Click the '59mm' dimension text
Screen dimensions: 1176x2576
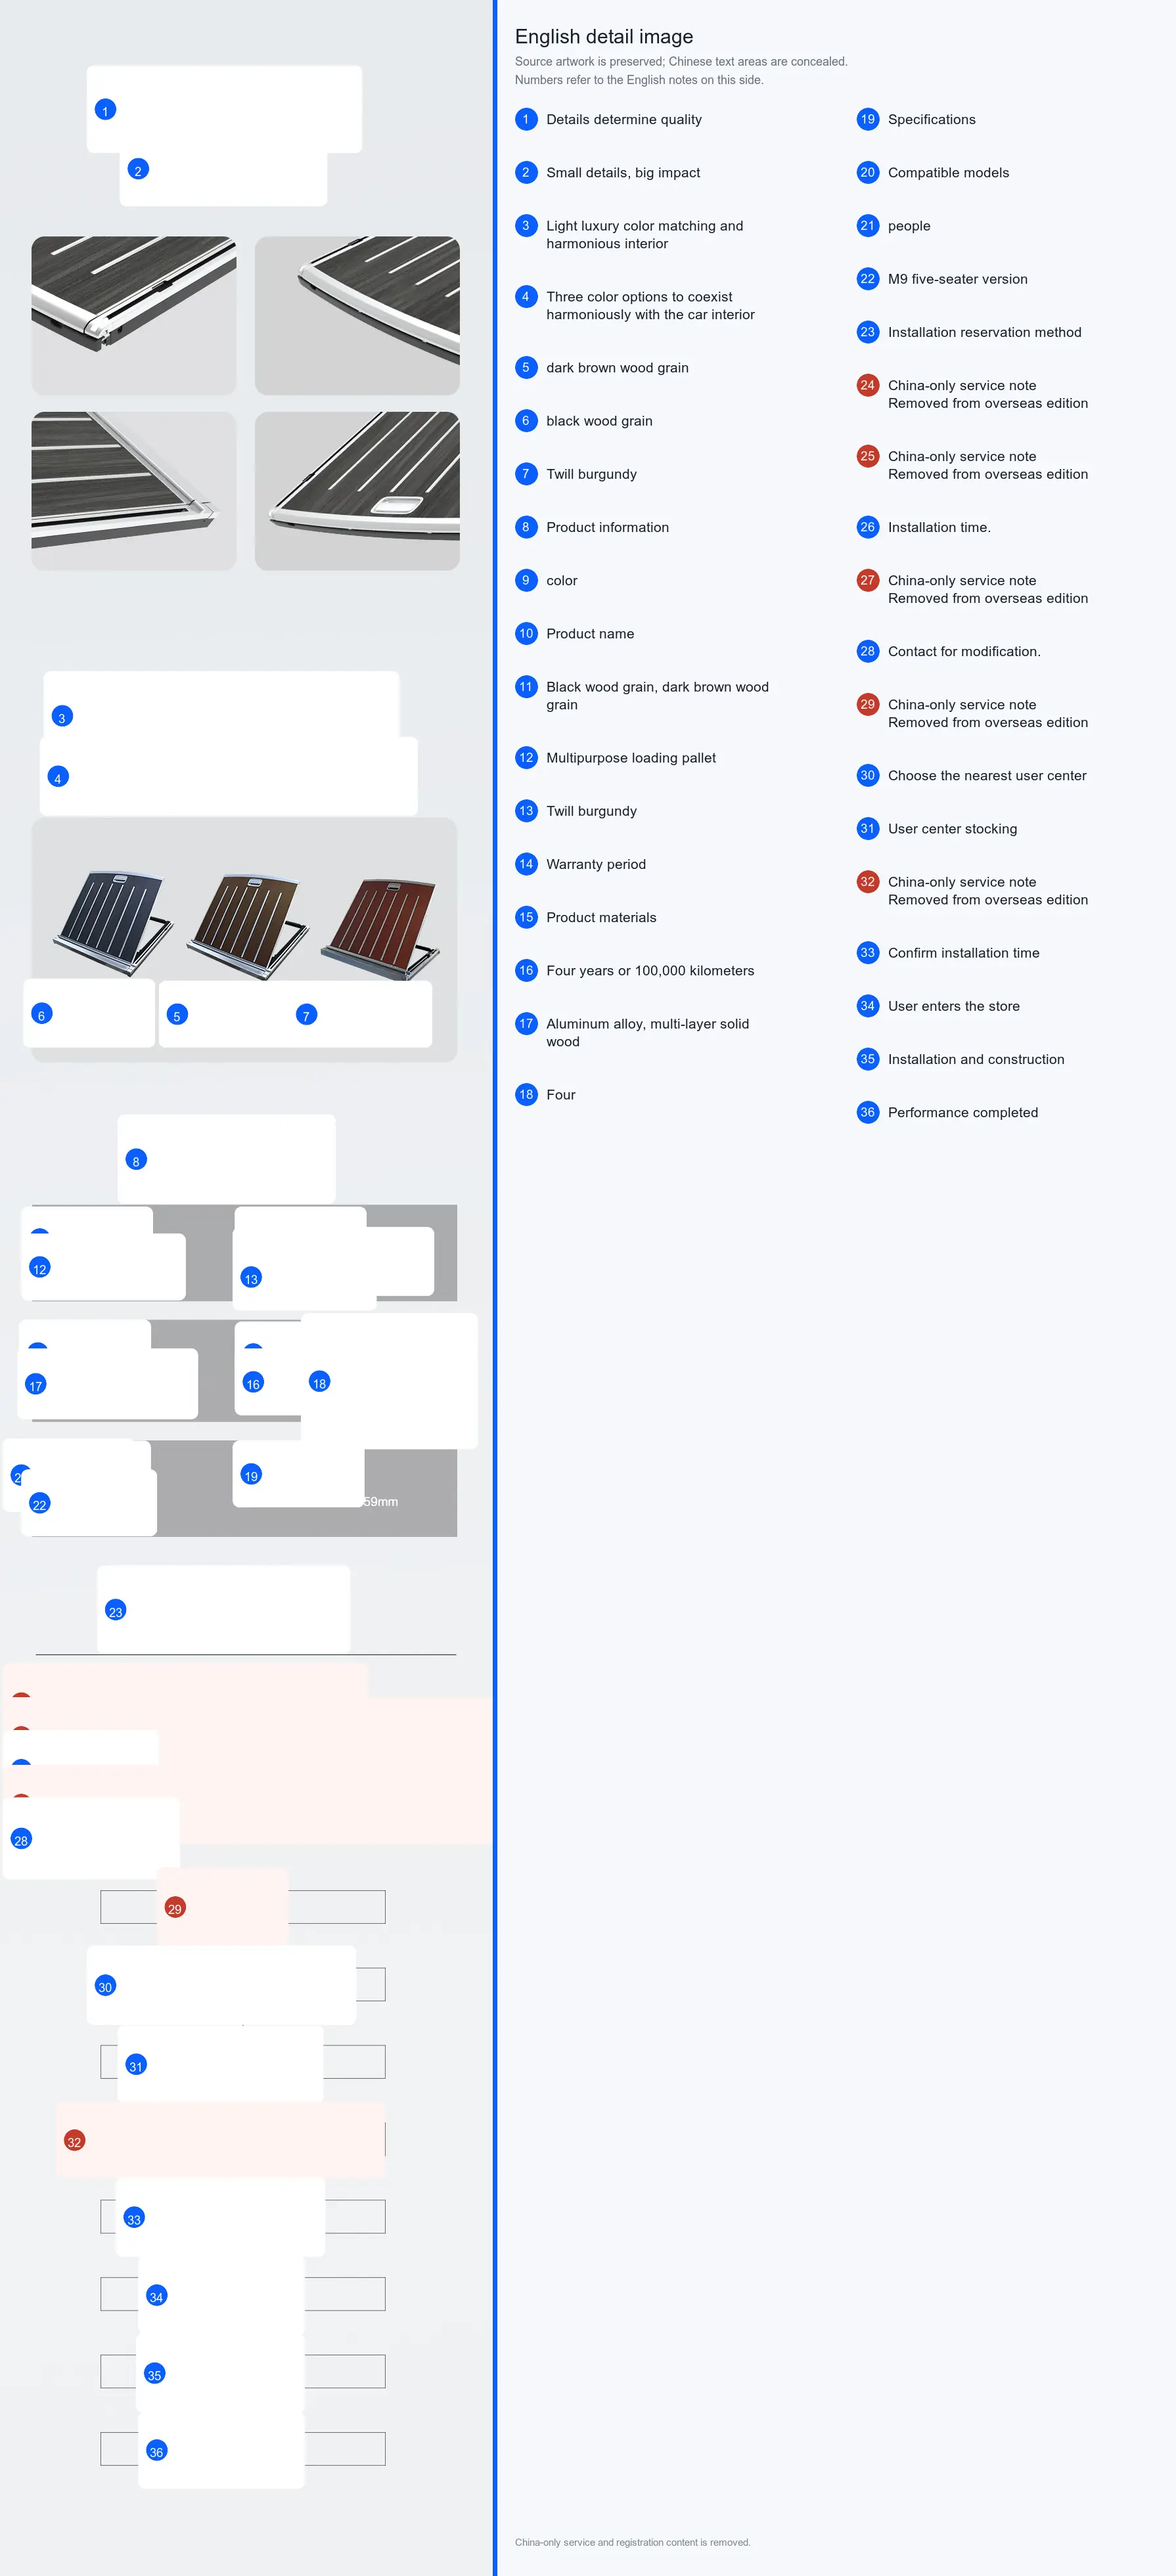click(x=381, y=1502)
